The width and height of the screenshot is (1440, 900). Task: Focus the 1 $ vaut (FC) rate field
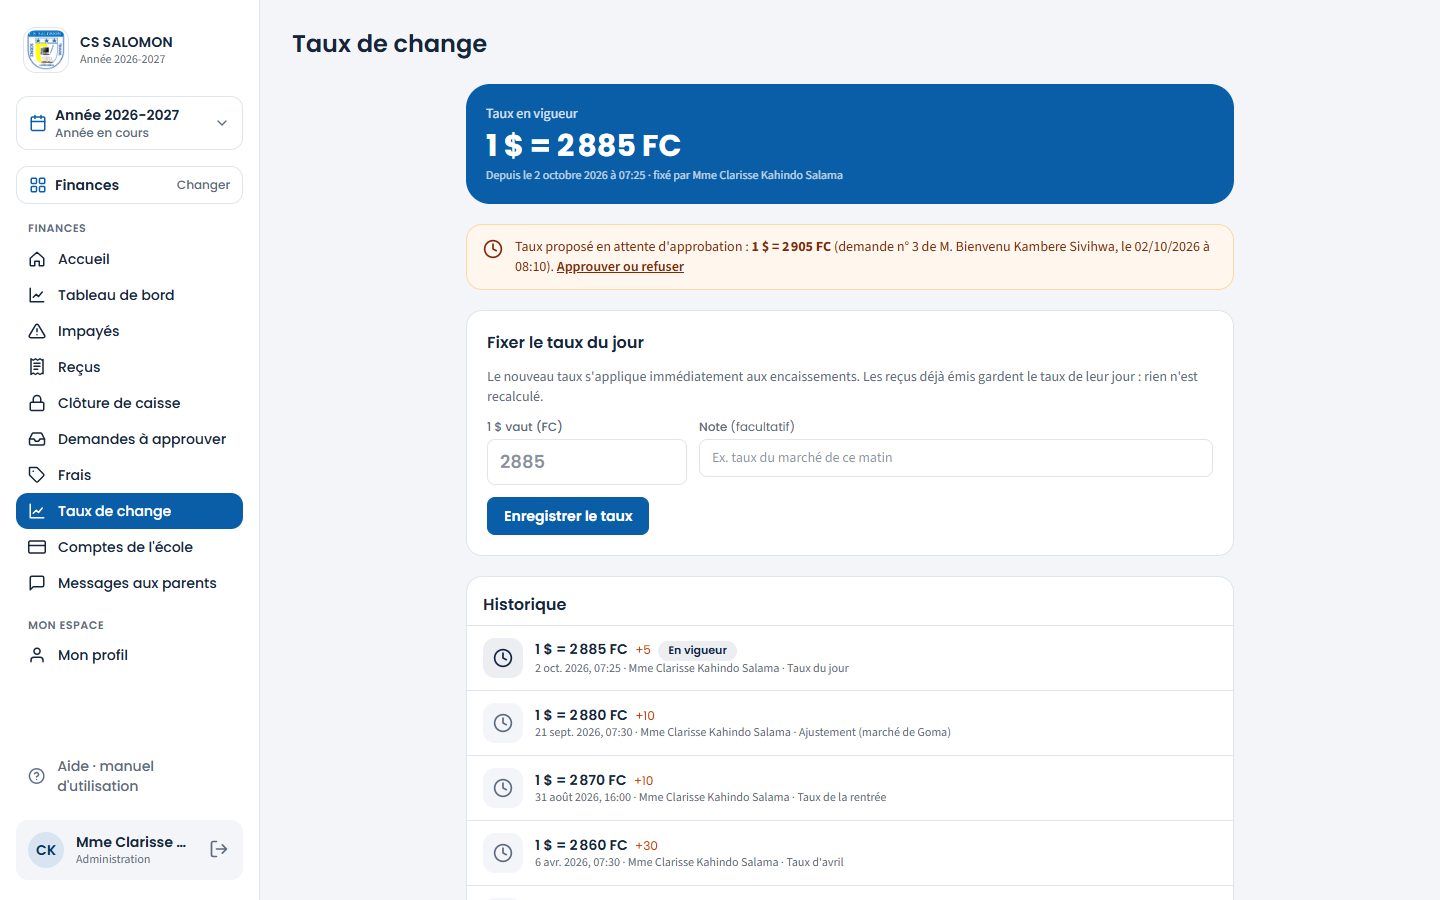(x=587, y=462)
